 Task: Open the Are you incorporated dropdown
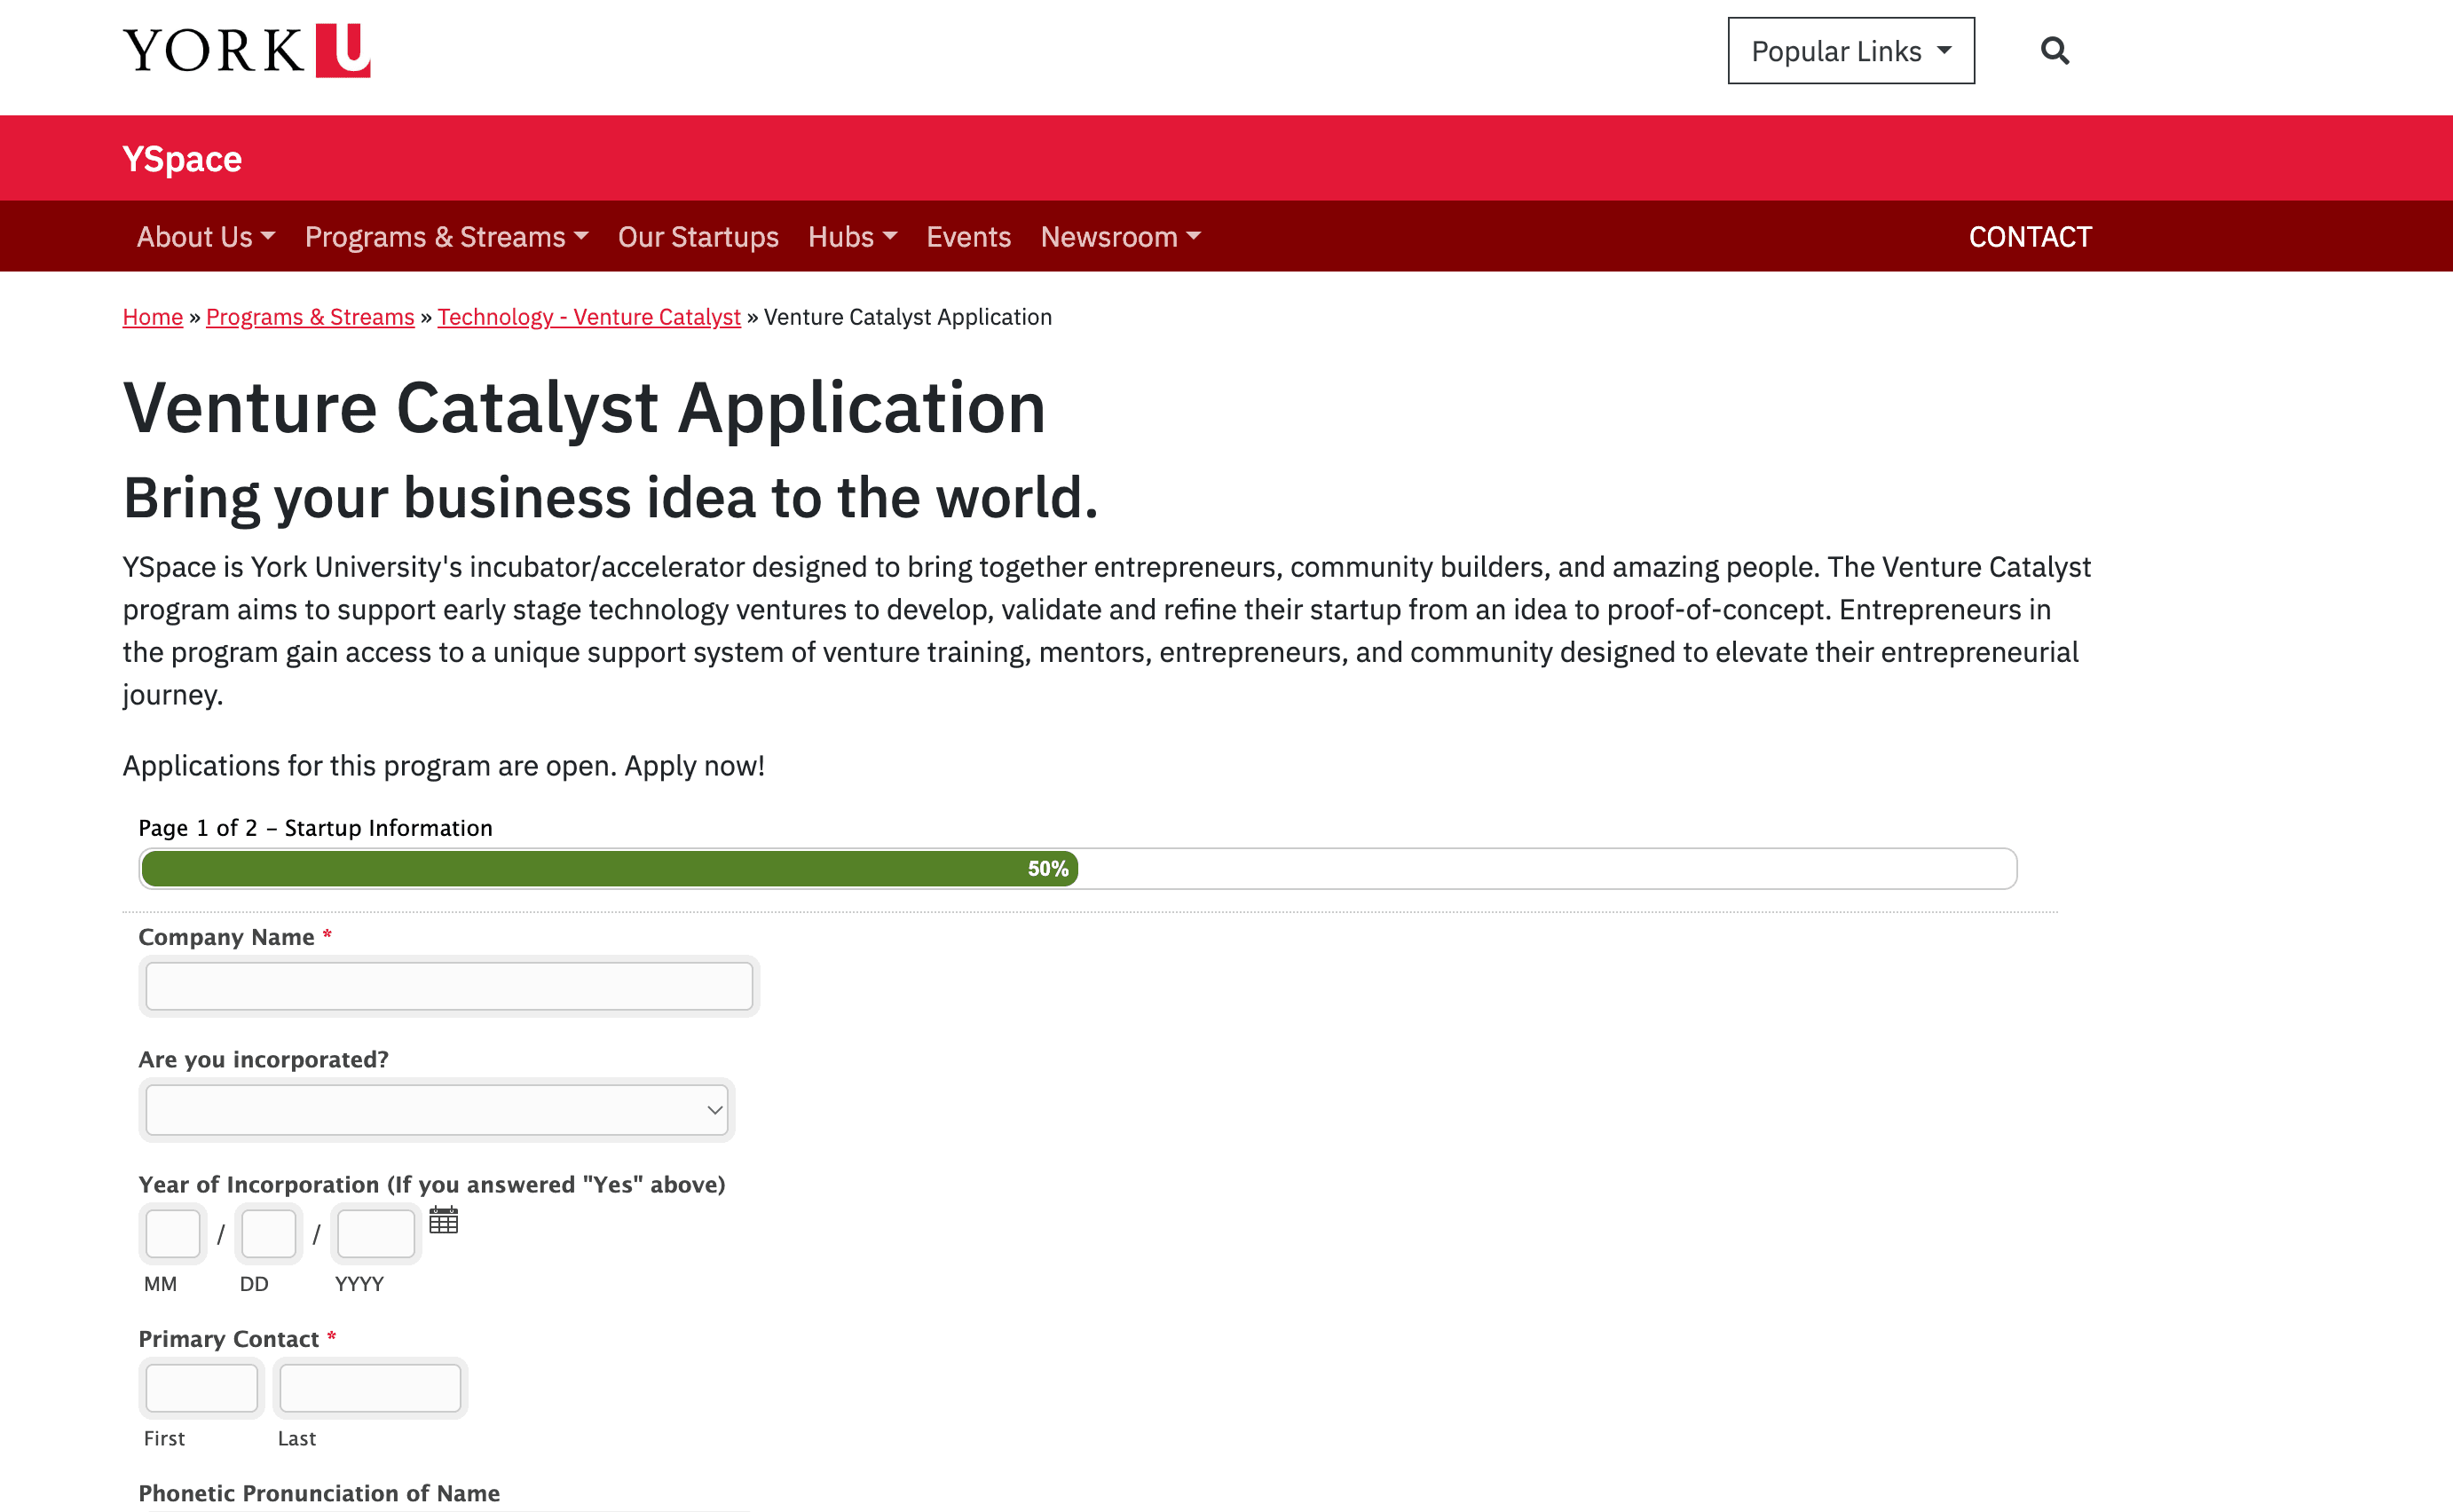(x=437, y=1110)
